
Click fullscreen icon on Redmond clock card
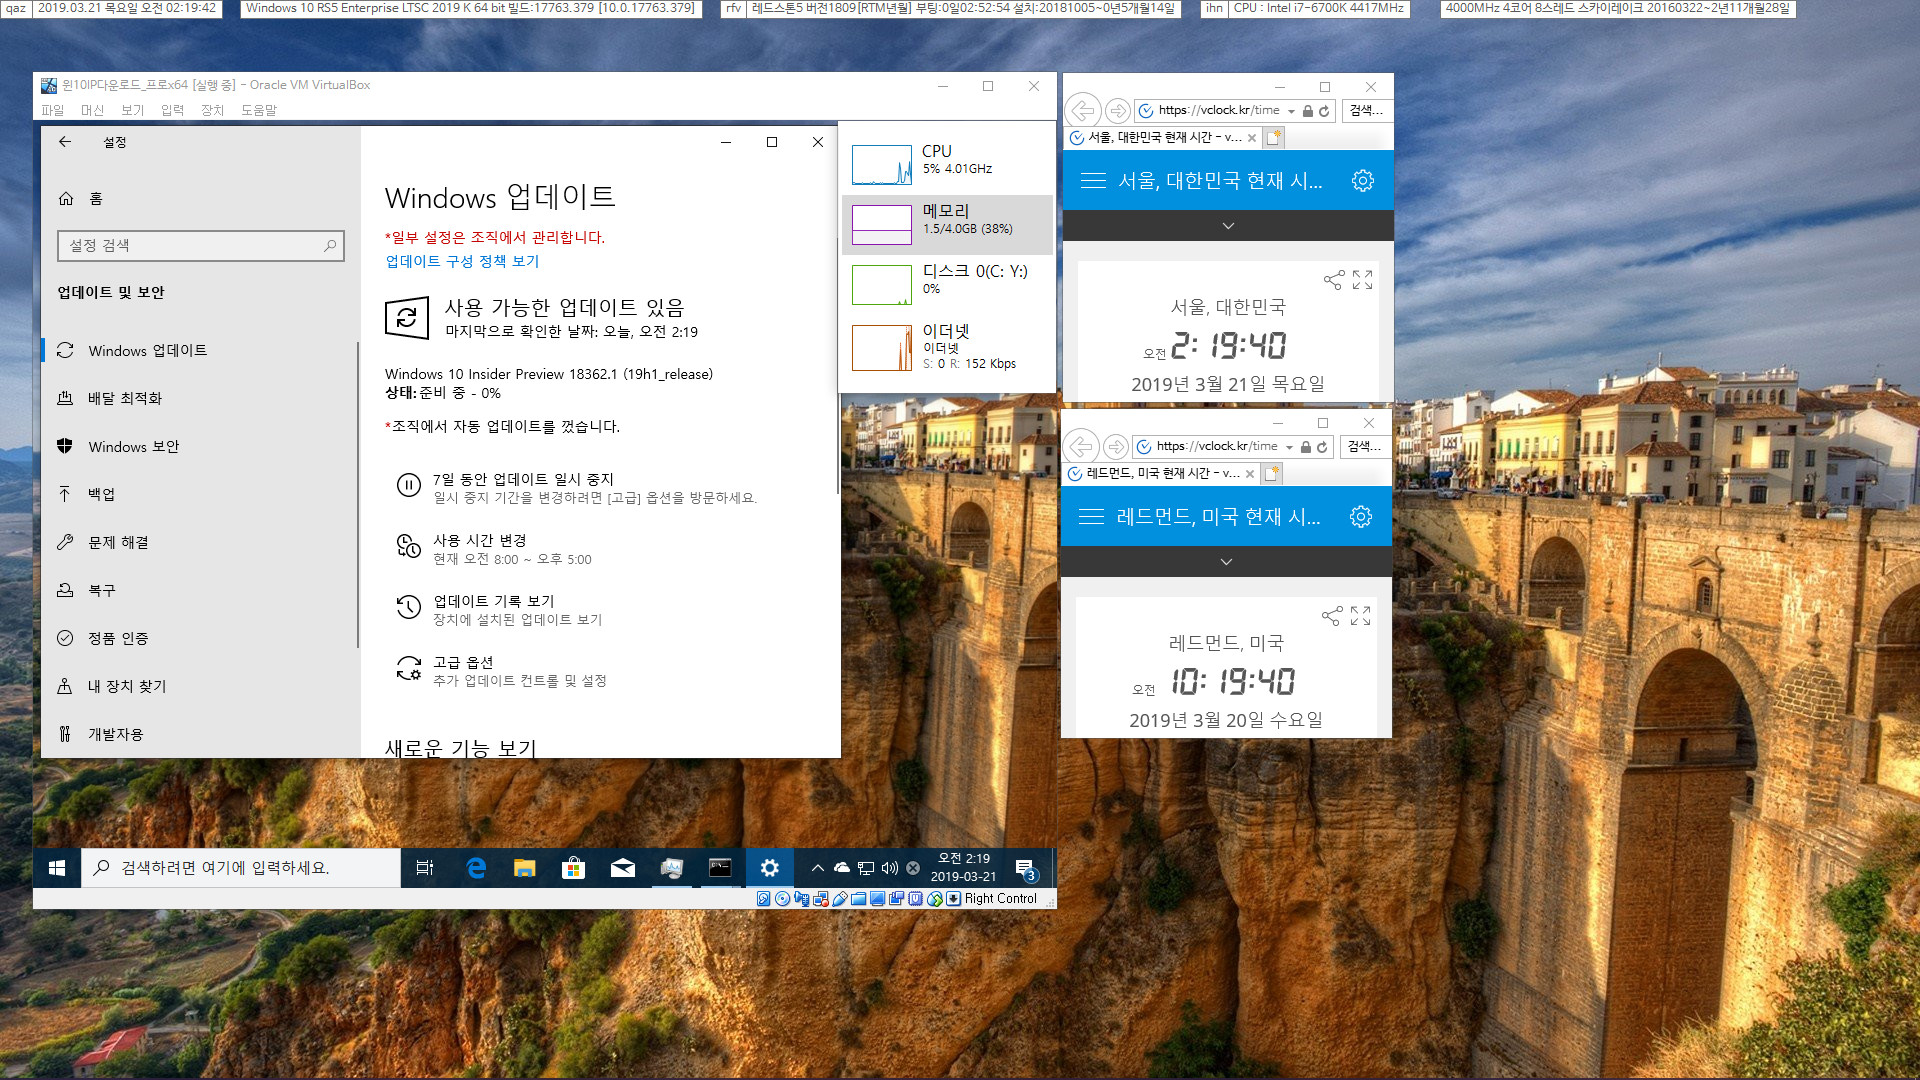[1360, 616]
